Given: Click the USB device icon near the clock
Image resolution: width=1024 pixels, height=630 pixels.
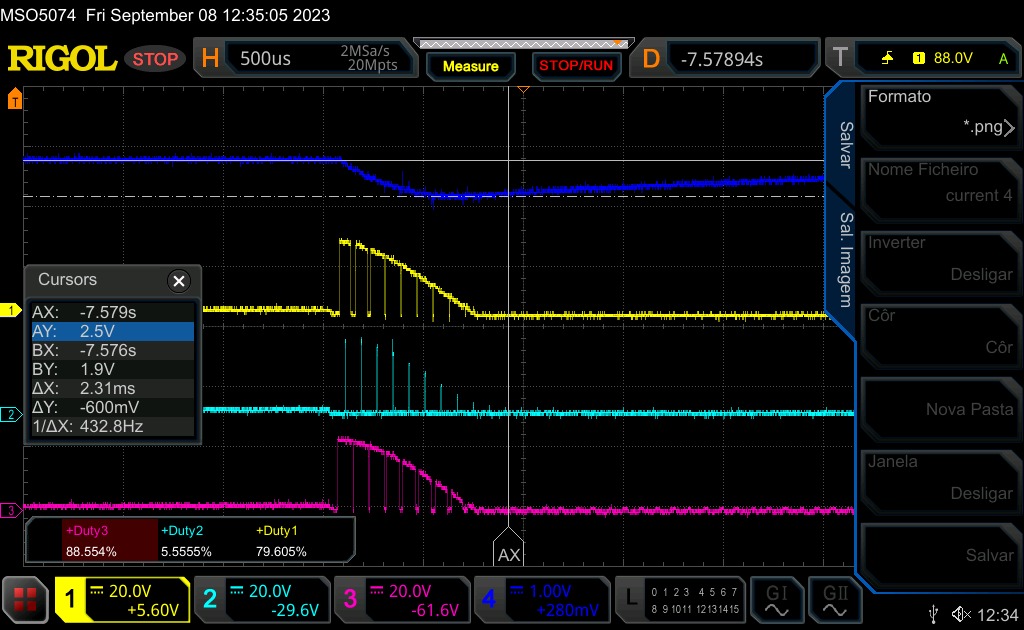Looking at the screenshot, I should click(x=934, y=611).
